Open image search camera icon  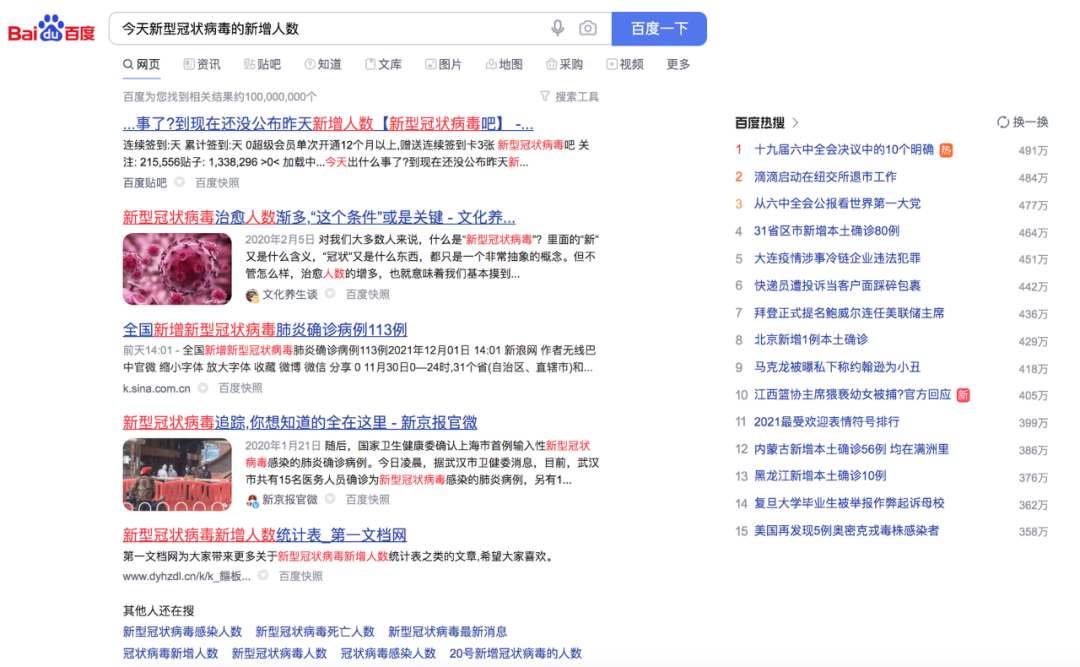click(x=588, y=28)
